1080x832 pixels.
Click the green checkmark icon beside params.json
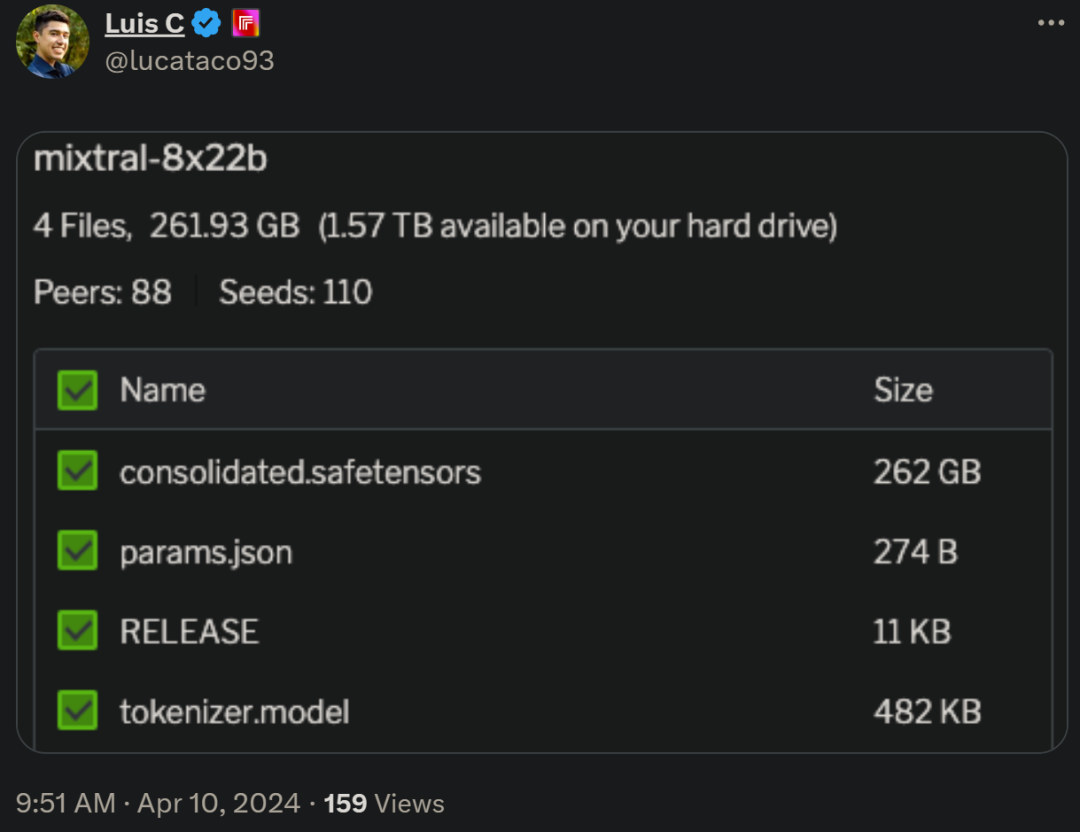click(78, 551)
